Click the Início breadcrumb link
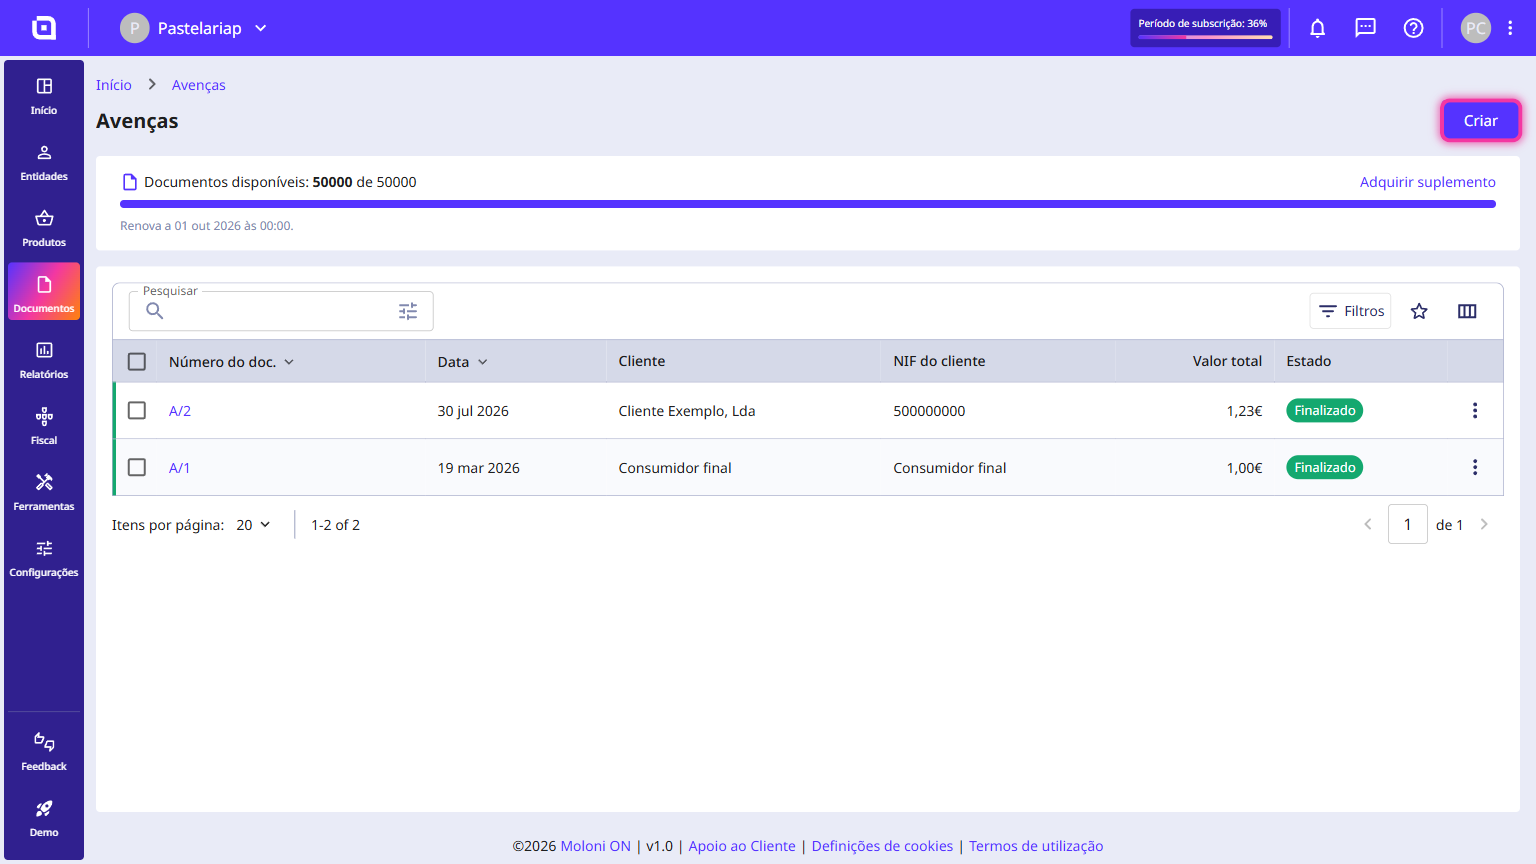Viewport: 1536px width, 864px height. pyautogui.click(x=114, y=85)
